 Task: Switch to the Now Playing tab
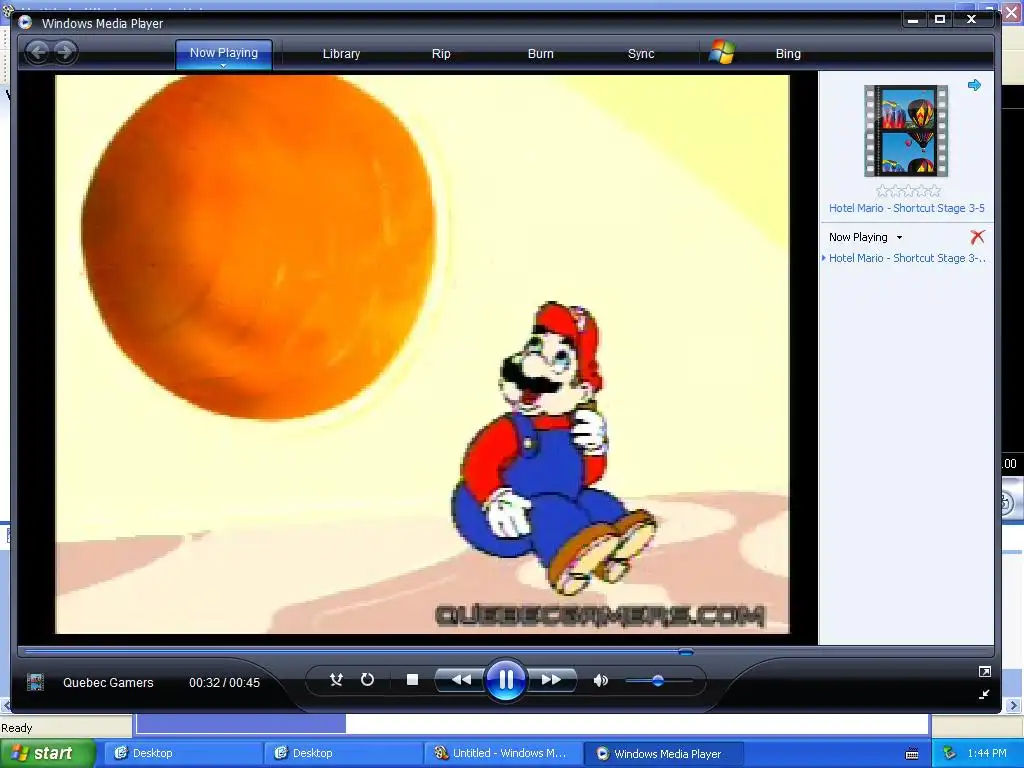coord(223,52)
